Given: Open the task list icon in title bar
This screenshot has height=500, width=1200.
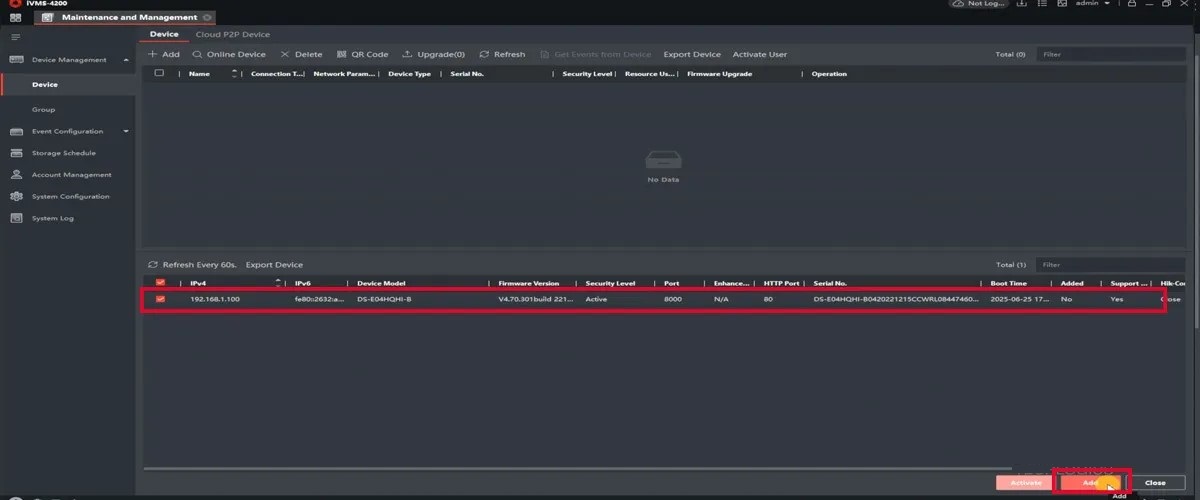Looking at the screenshot, I should pyautogui.click(x=1040, y=4).
